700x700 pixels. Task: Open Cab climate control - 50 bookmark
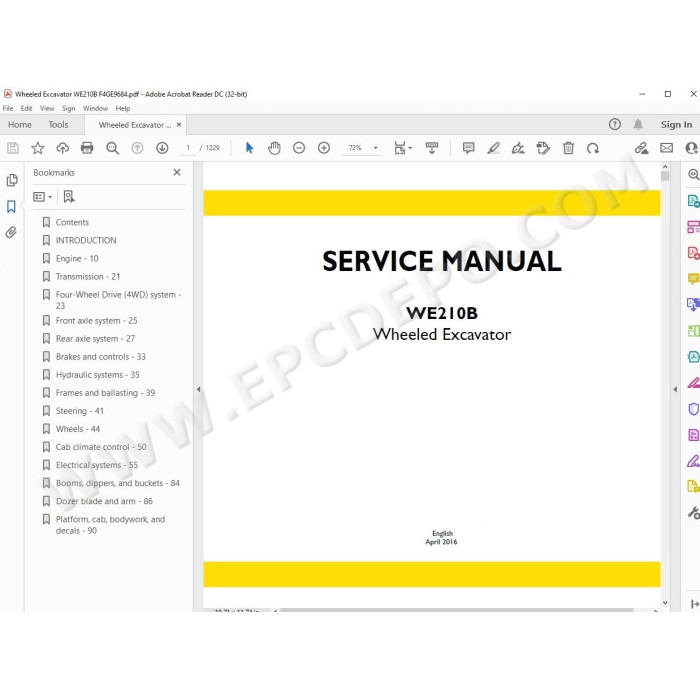coord(101,447)
